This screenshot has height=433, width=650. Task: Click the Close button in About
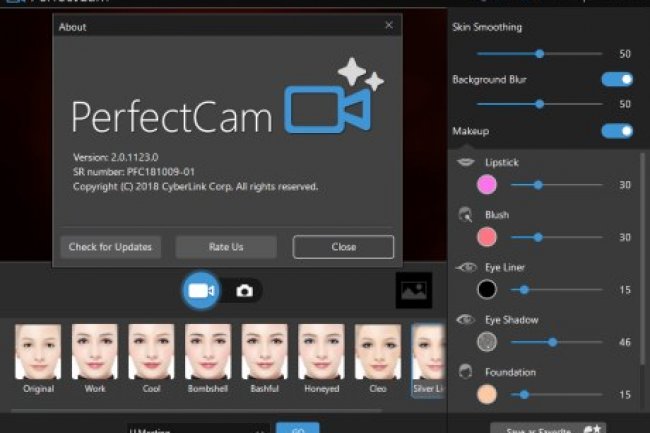pos(343,247)
